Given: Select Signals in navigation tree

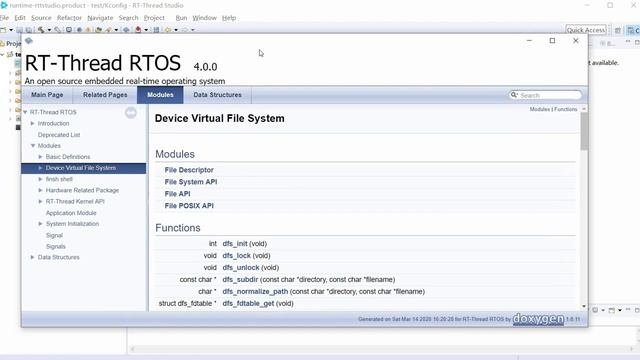Looking at the screenshot, I should tap(56, 247).
